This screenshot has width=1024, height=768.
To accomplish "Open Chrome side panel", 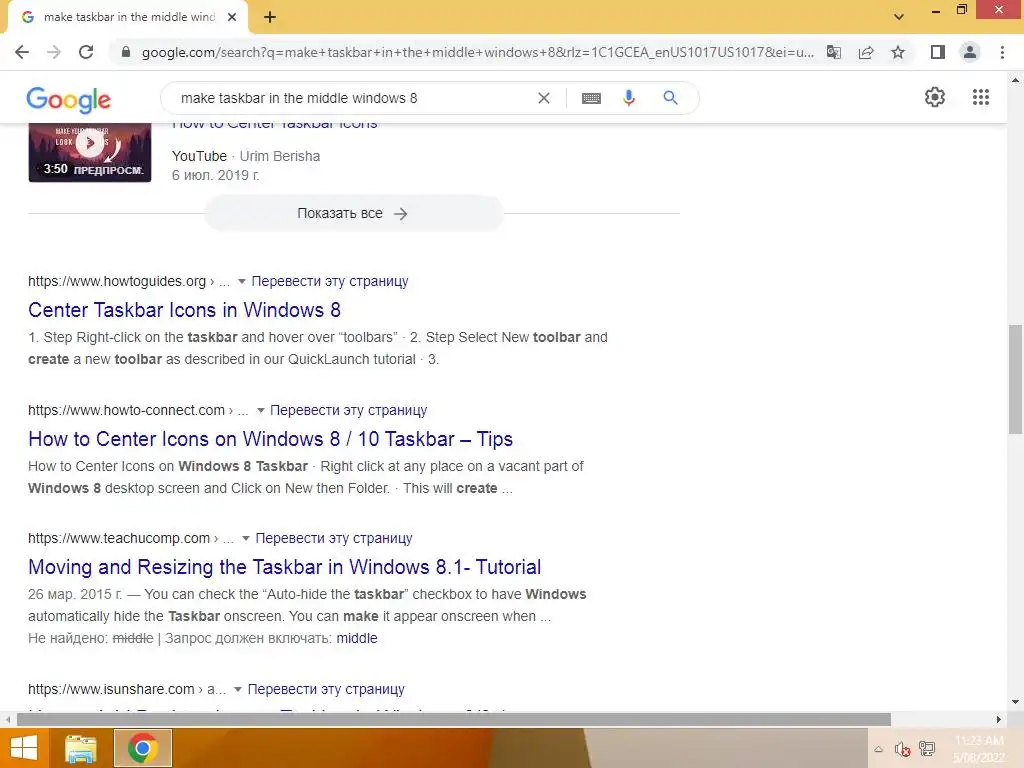I will 938,52.
